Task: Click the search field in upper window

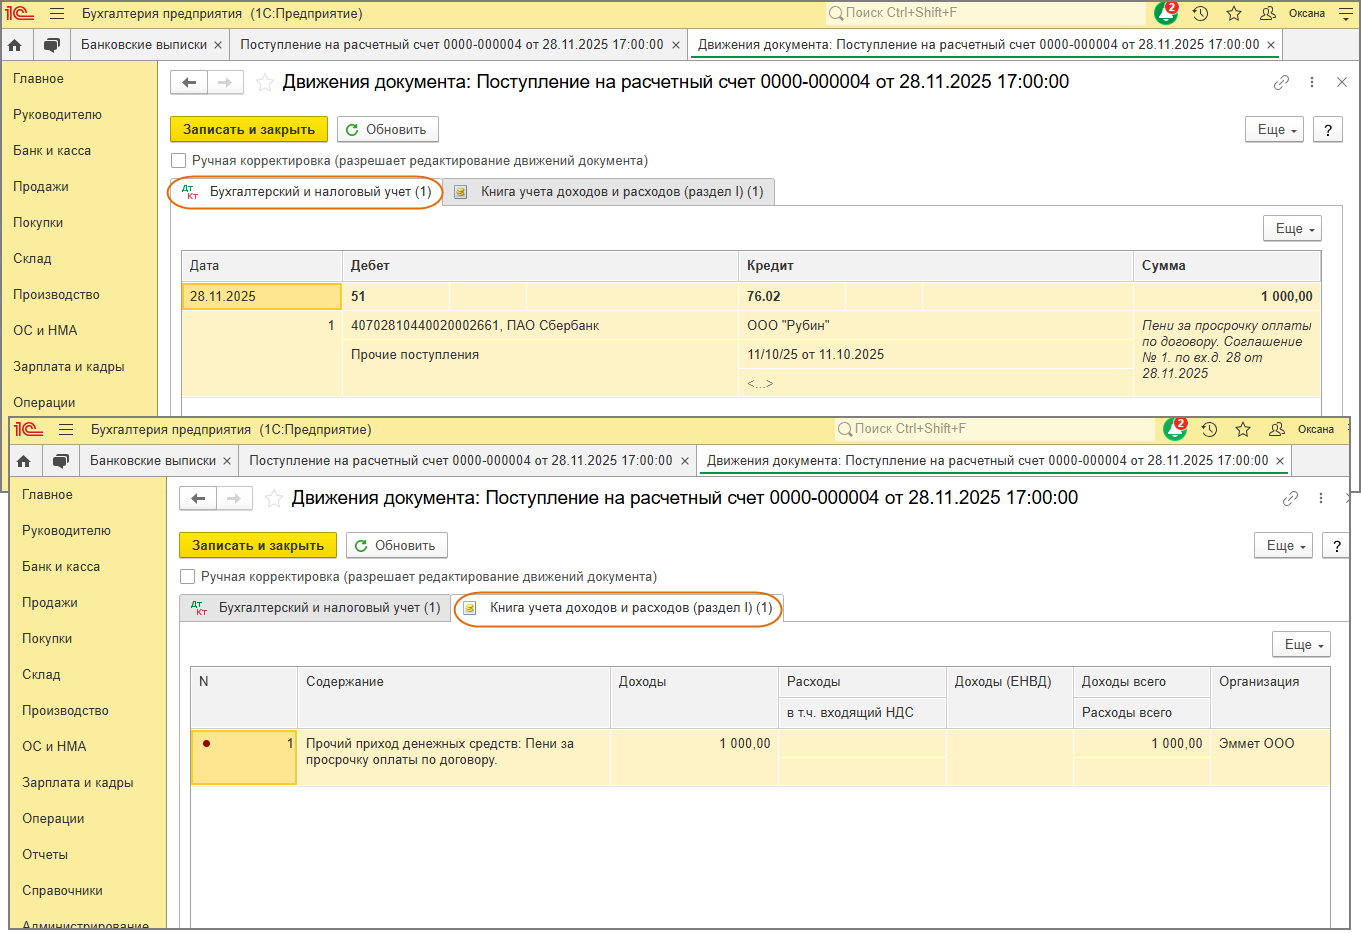Action: (x=985, y=14)
